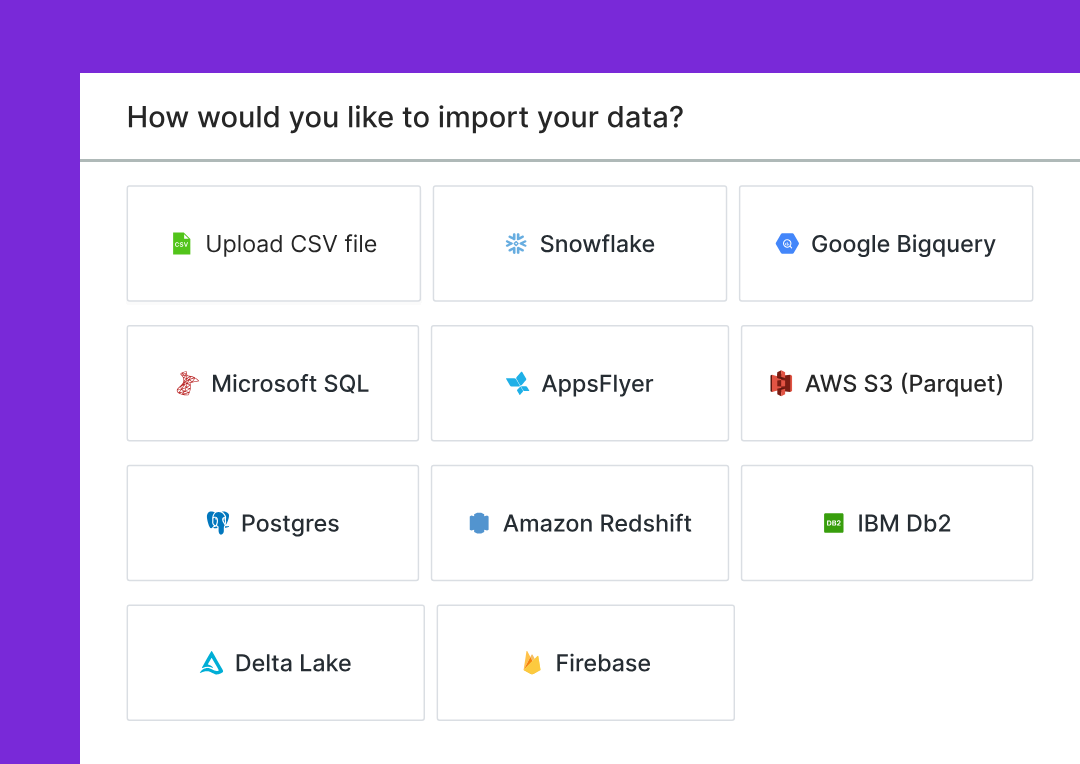Click the Amazon Redshift blue icon
The width and height of the screenshot is (1080, 764).
[479, 523]
